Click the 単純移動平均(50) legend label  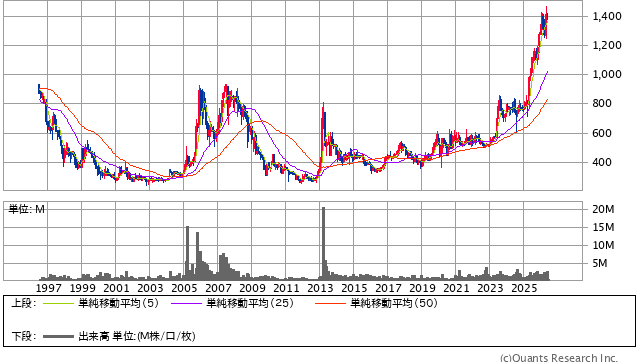click(x=394, y=303)
